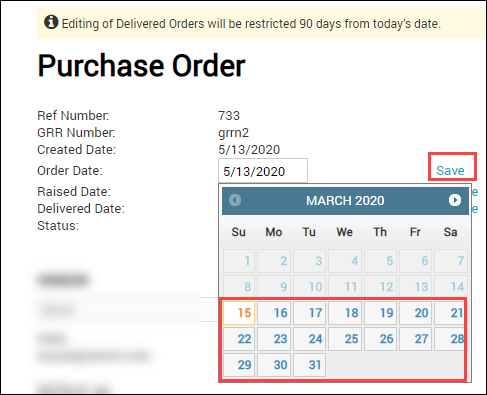Screen dimensions: 487x395
Task: Click the Sa weekday header
Action: (450, 232)
